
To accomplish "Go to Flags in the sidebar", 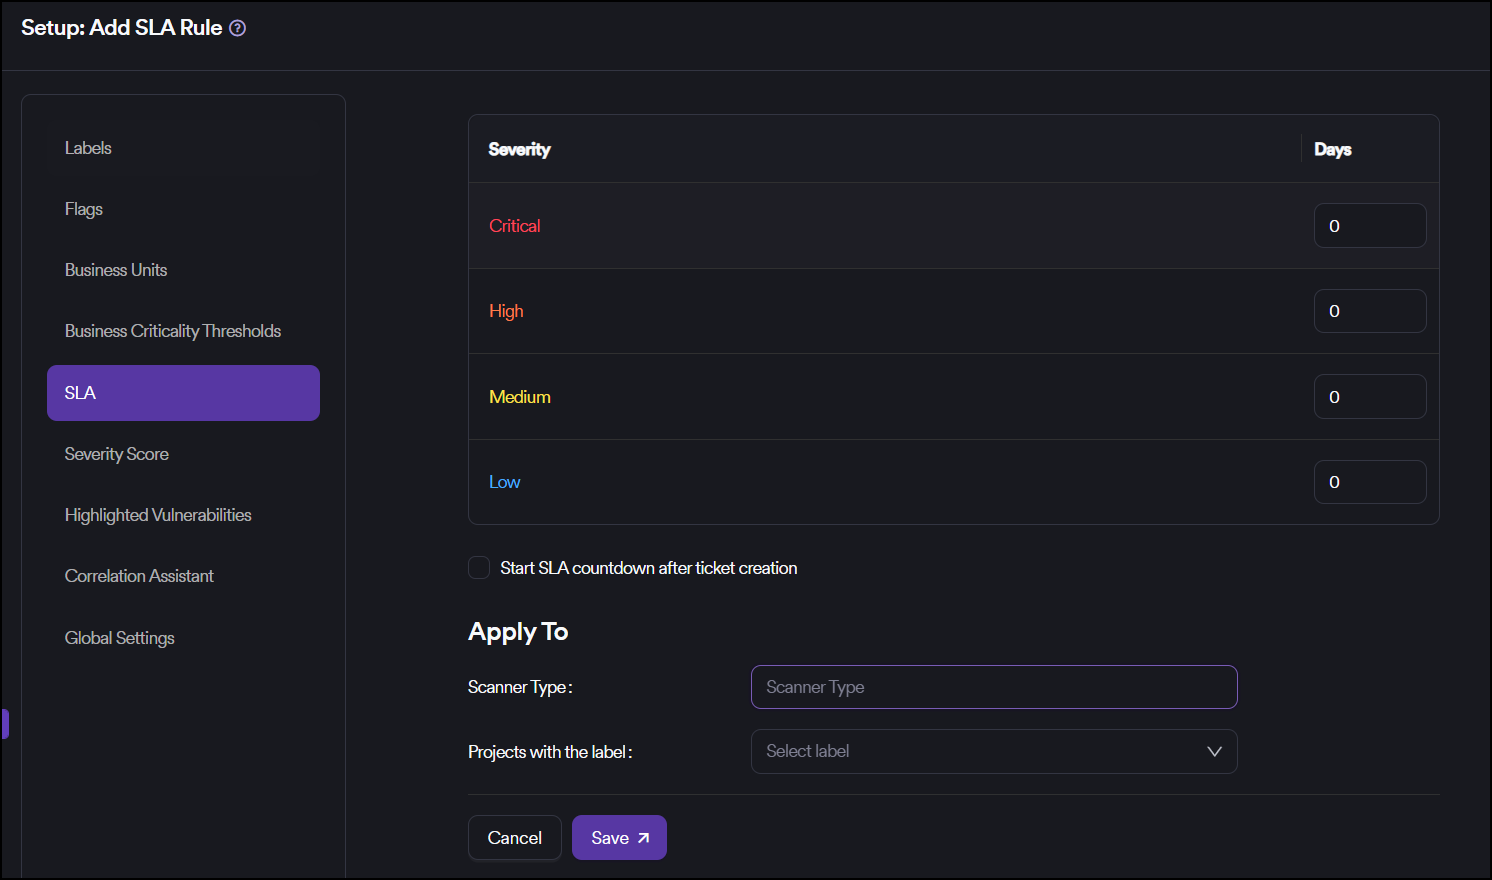I will click(x=84, y=209).
